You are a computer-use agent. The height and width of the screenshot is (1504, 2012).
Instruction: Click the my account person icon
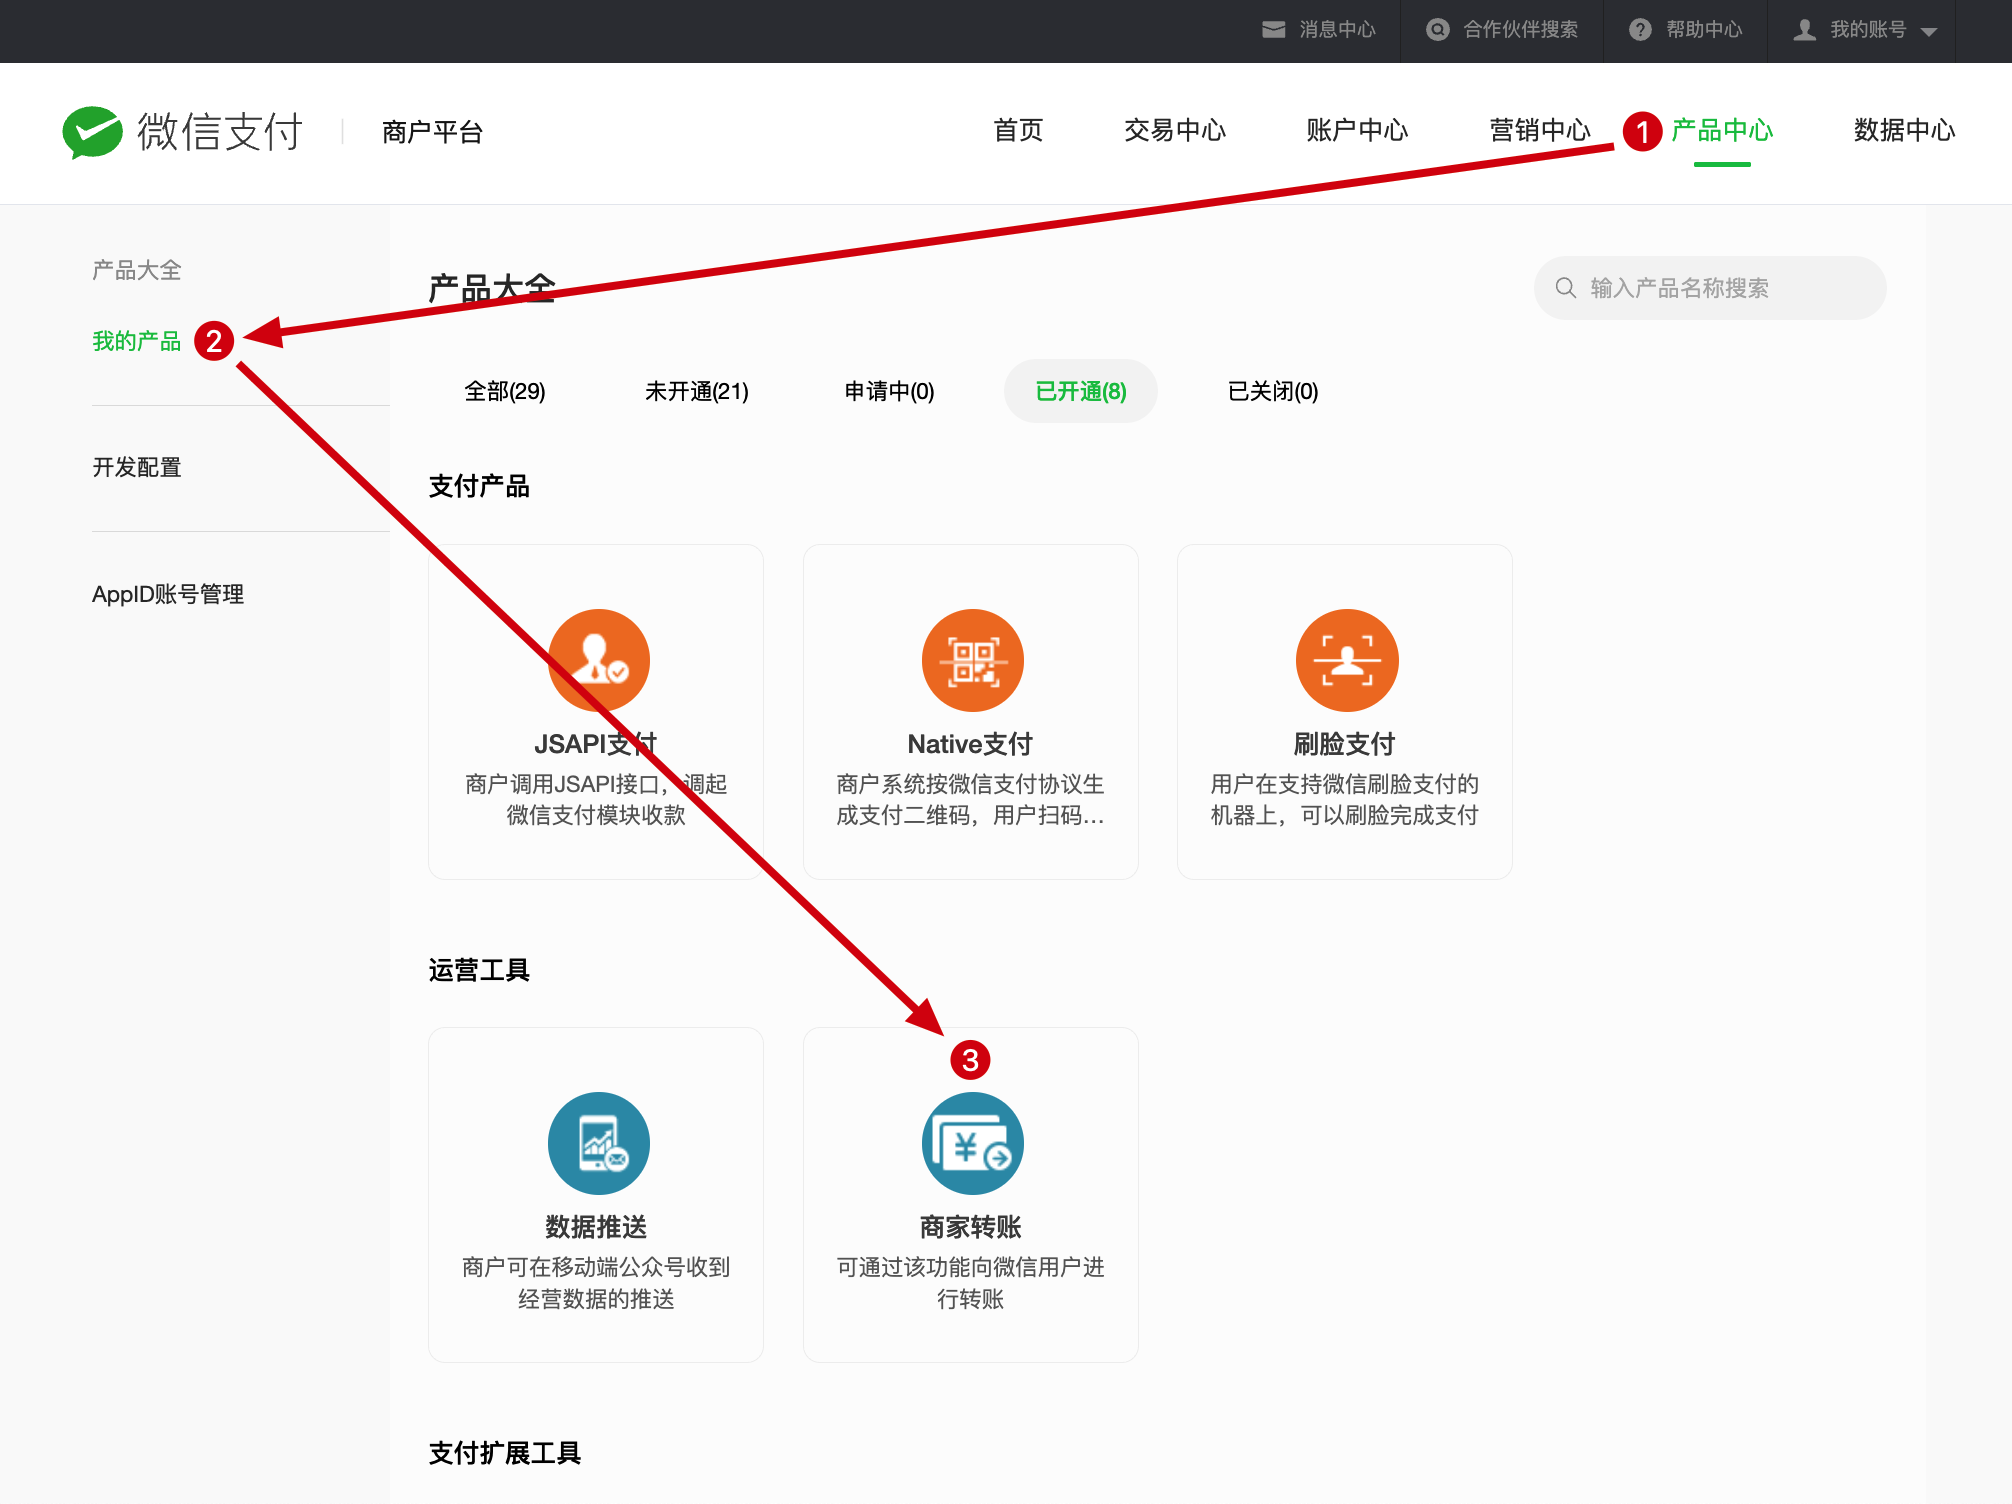pos(1804,30)
